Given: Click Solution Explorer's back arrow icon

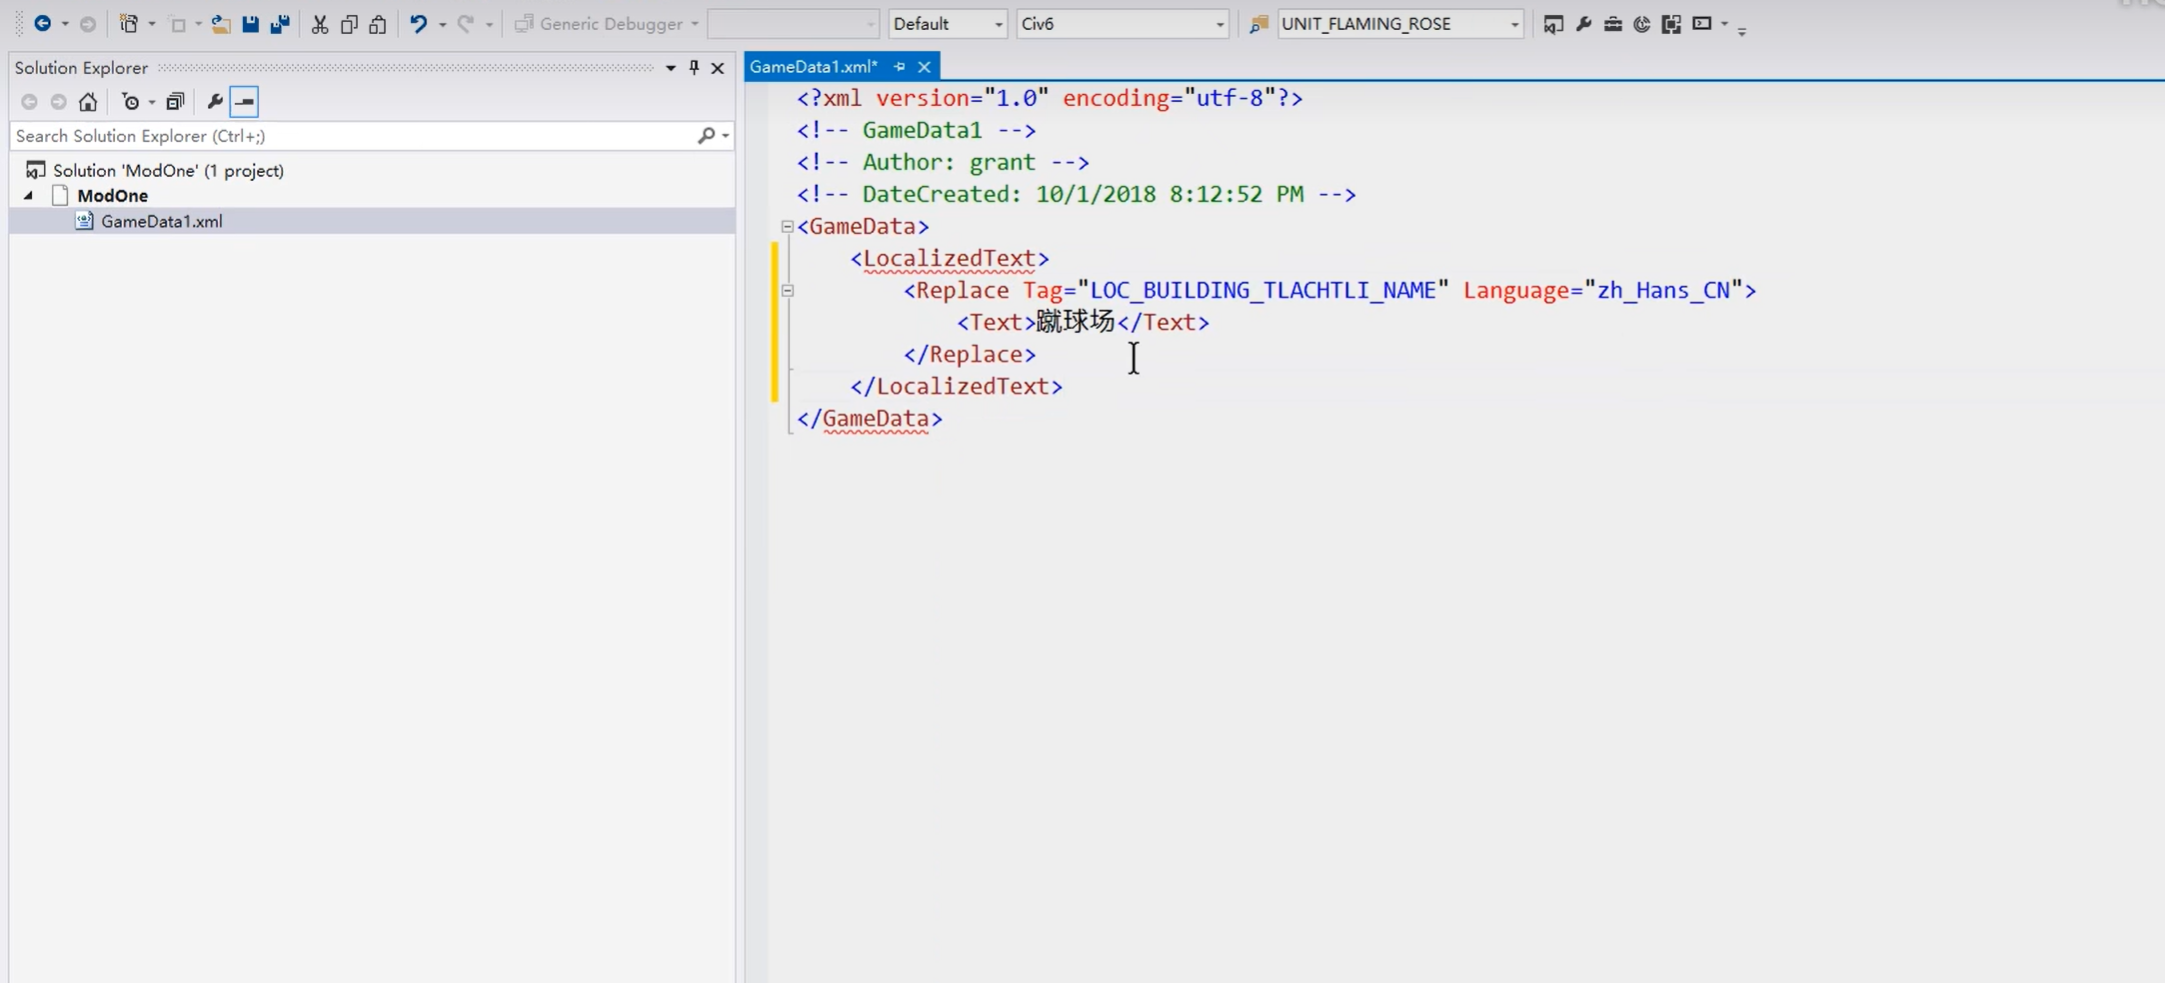Looking at the screenshot, I should 29,101.
